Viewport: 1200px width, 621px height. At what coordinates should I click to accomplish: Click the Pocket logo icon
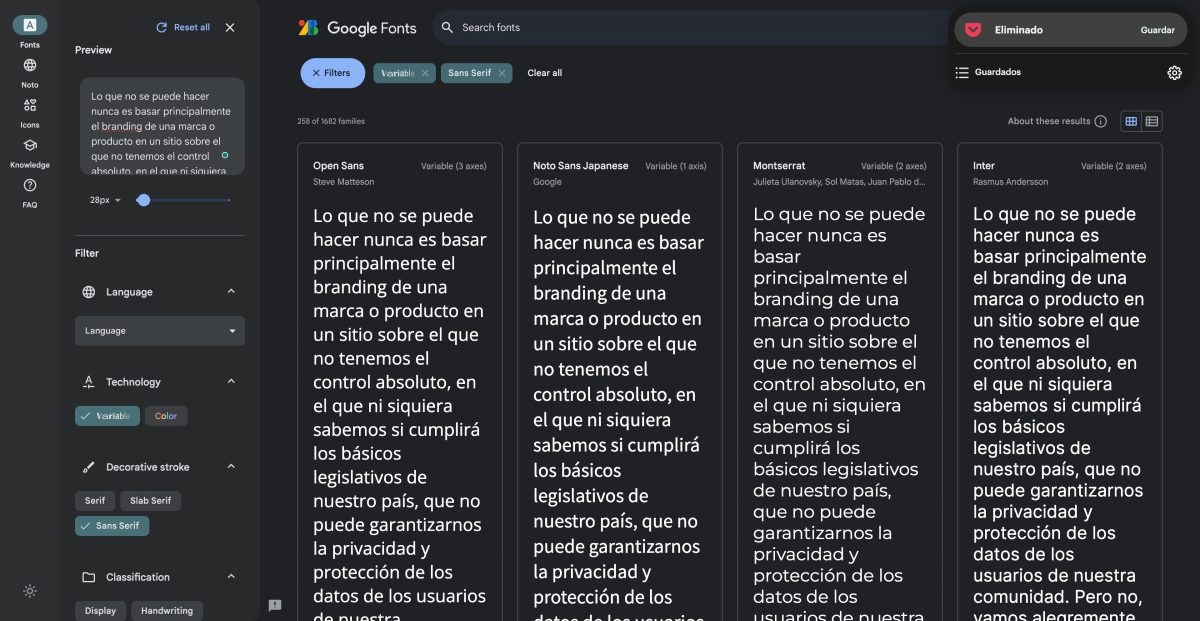[973, 30]
